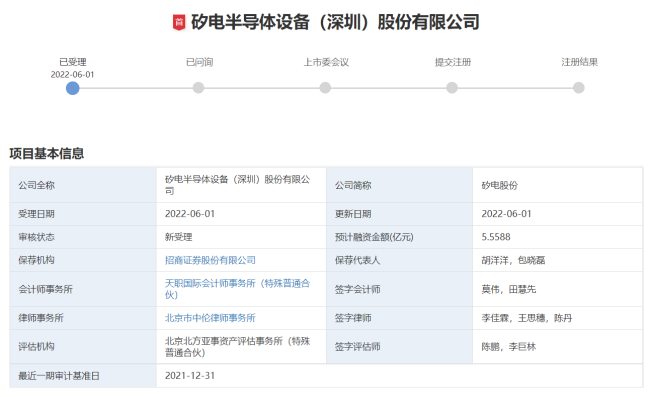Click the 保荐机构 label cell
Image resolution: width=650 pixels, height=397 pixels.
pyautogui.click(x=83, y=260)
